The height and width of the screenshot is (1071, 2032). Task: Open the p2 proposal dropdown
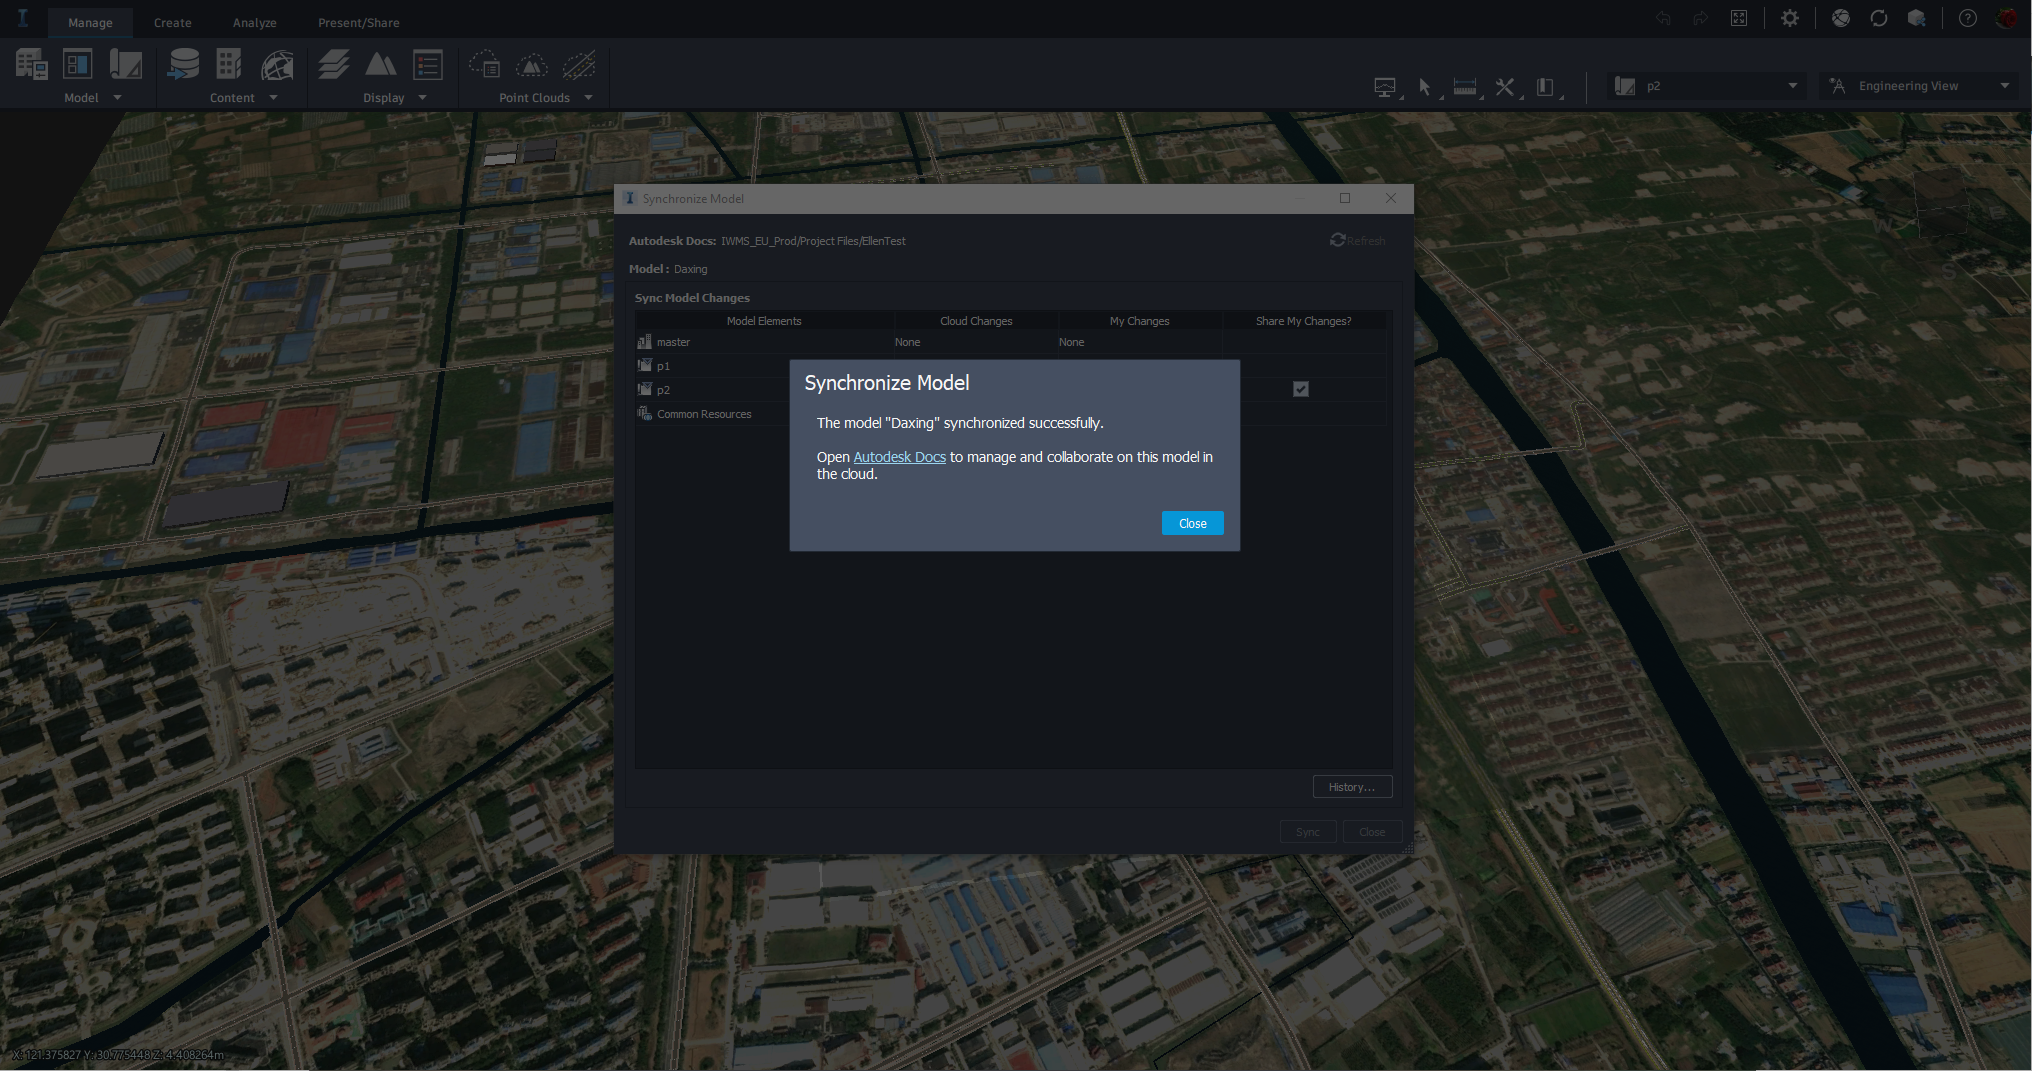pyautogui.click(x=1706, y=86)
